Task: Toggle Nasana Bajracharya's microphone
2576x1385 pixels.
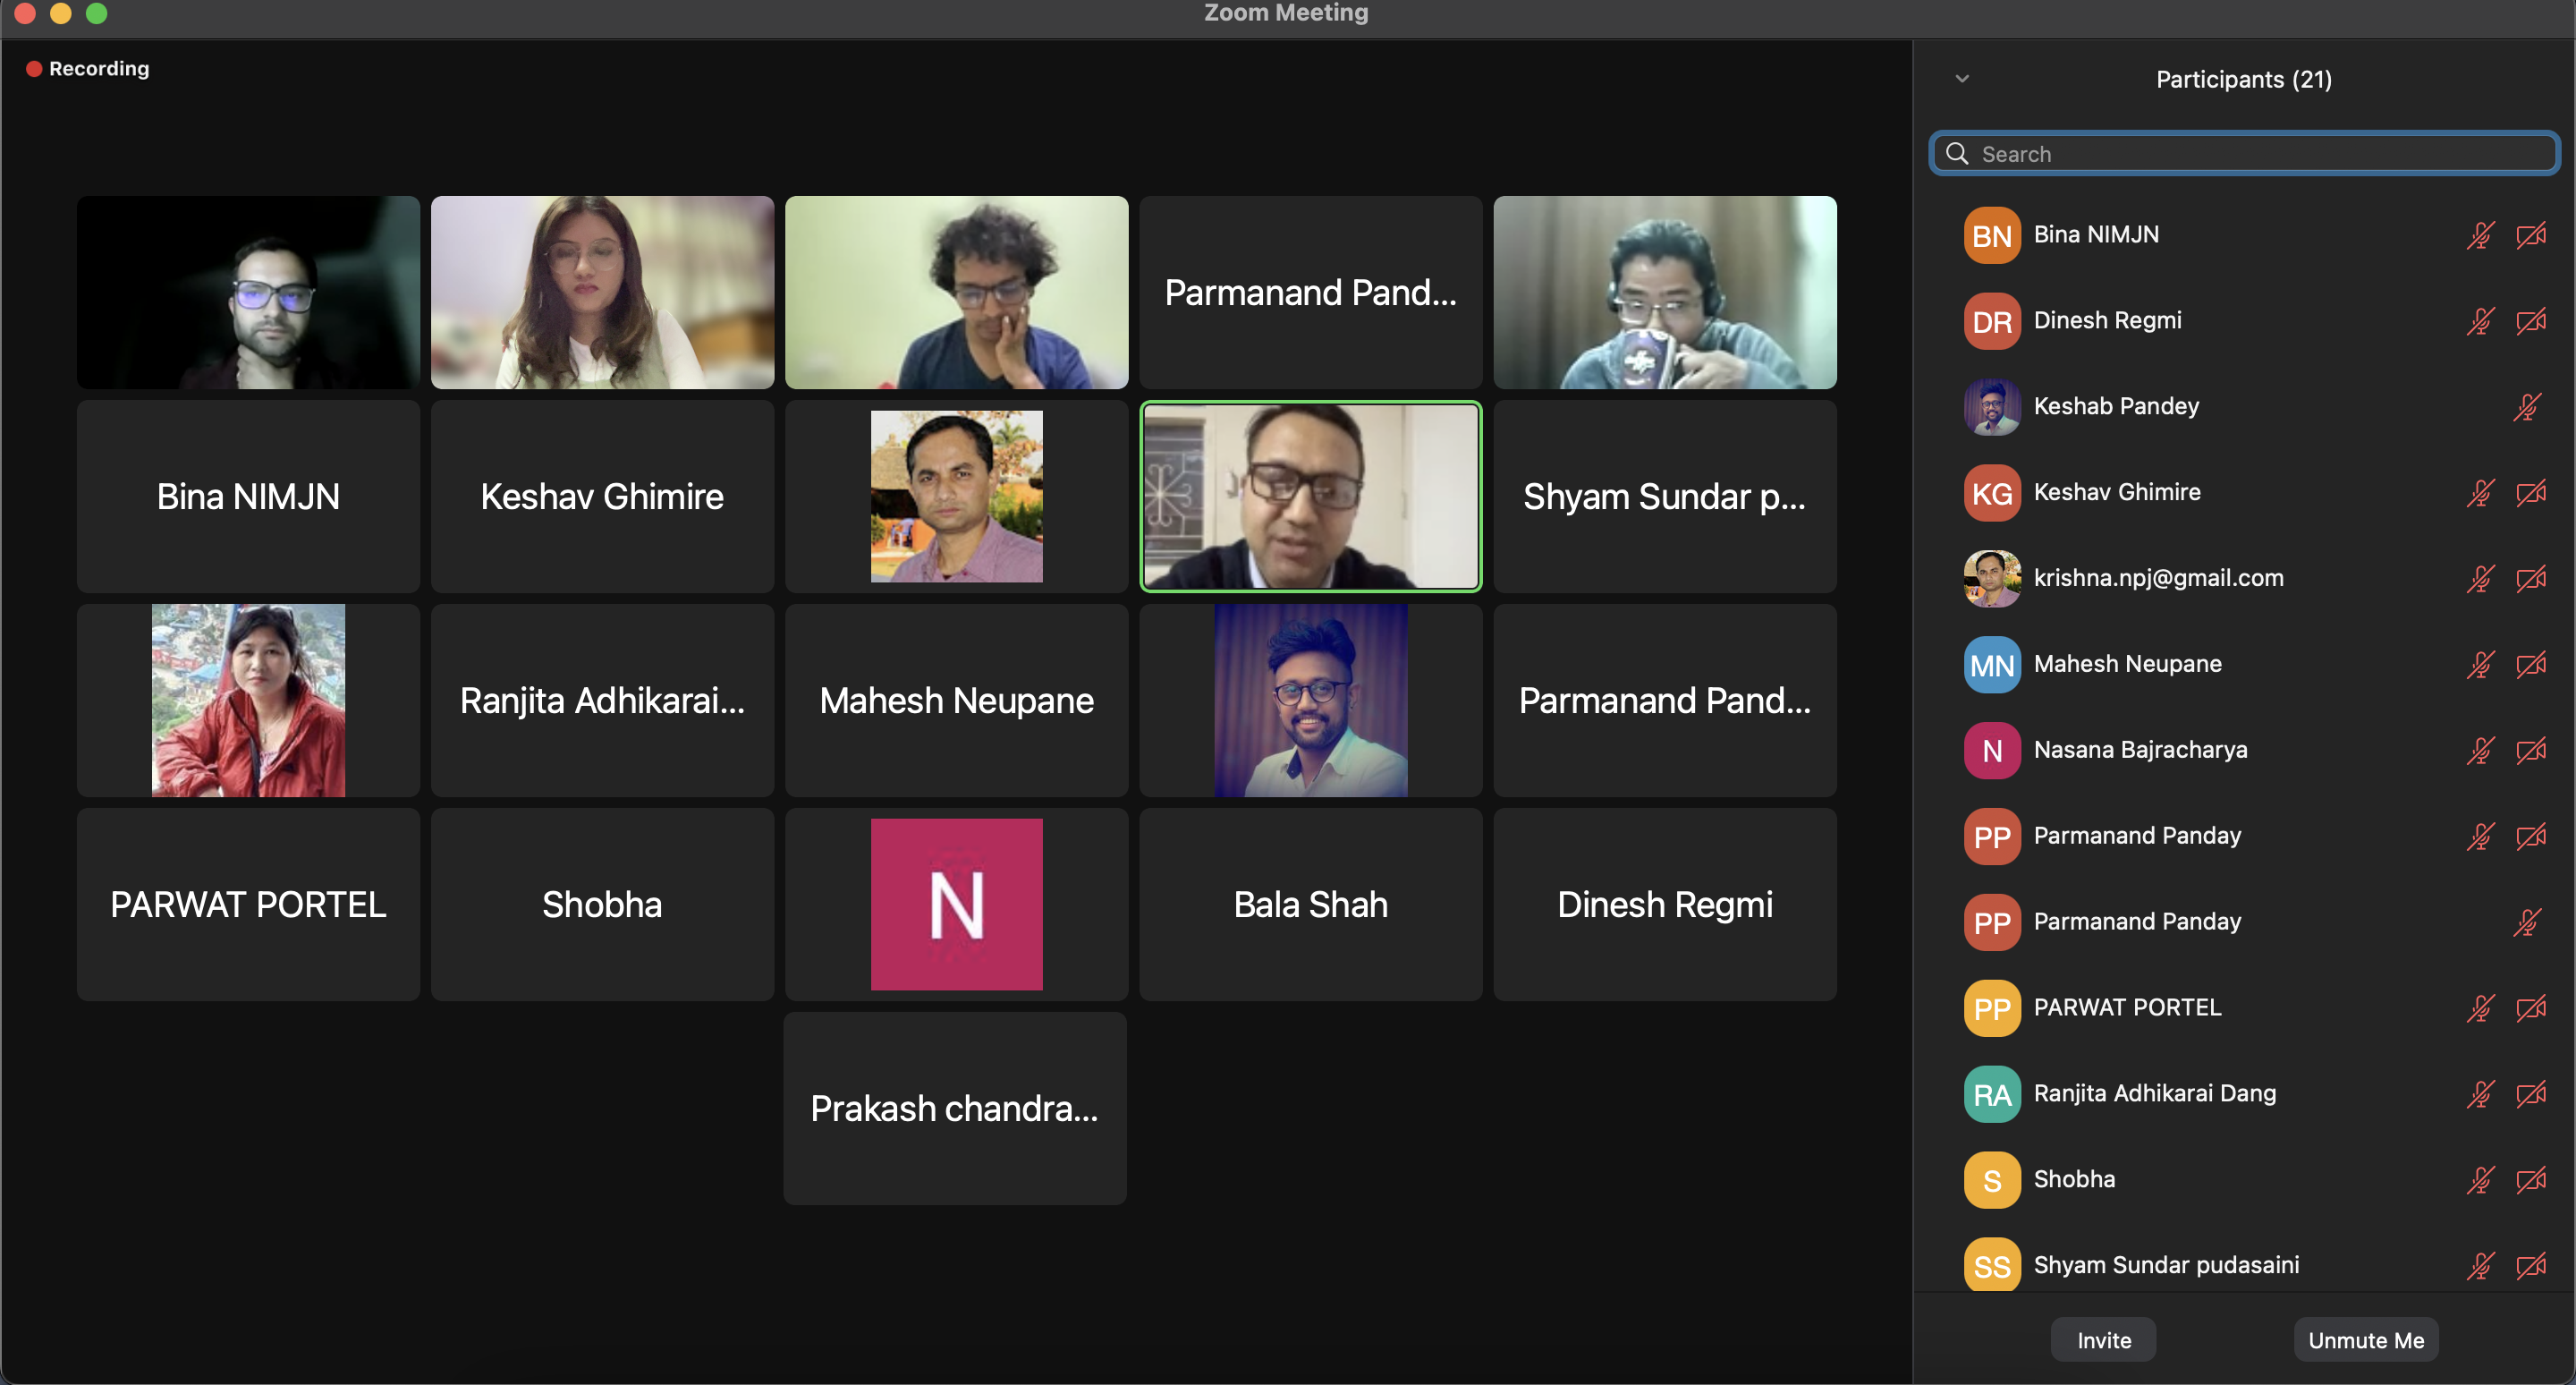Action: (2480, 751)
